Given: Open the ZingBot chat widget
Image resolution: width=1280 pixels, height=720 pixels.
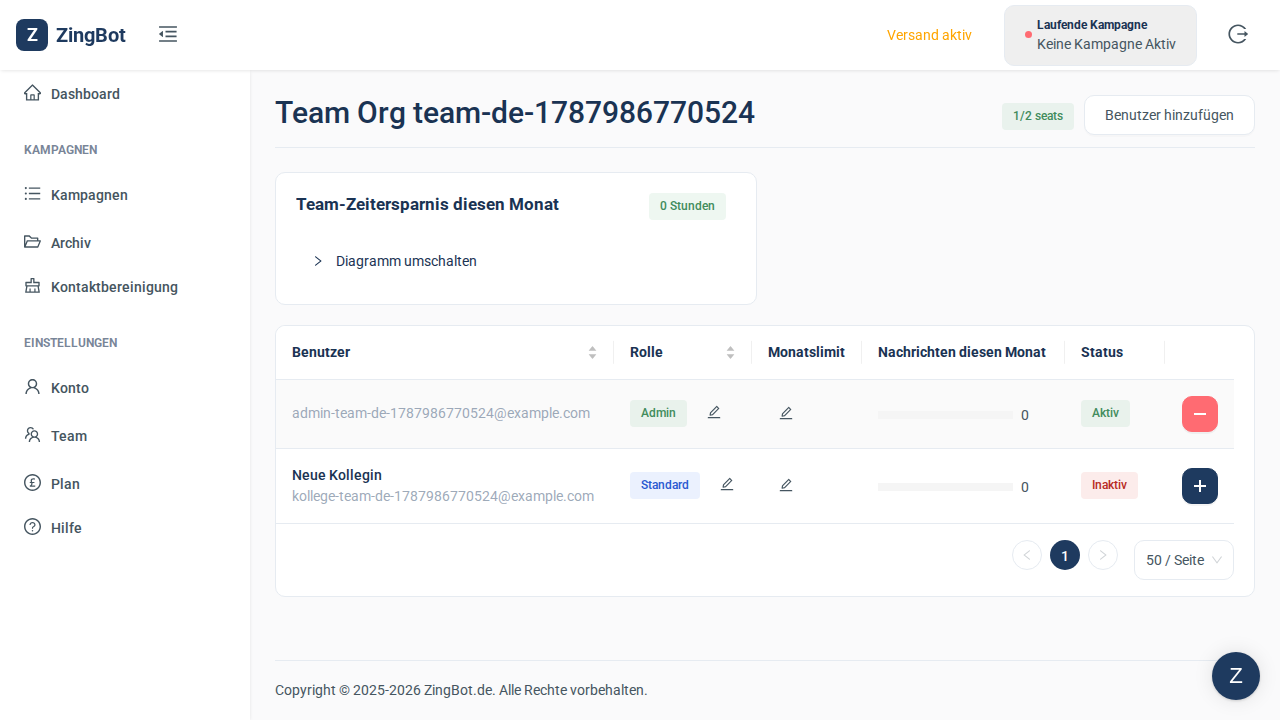Looking at the screenshot, I should tap(1236, 676).
